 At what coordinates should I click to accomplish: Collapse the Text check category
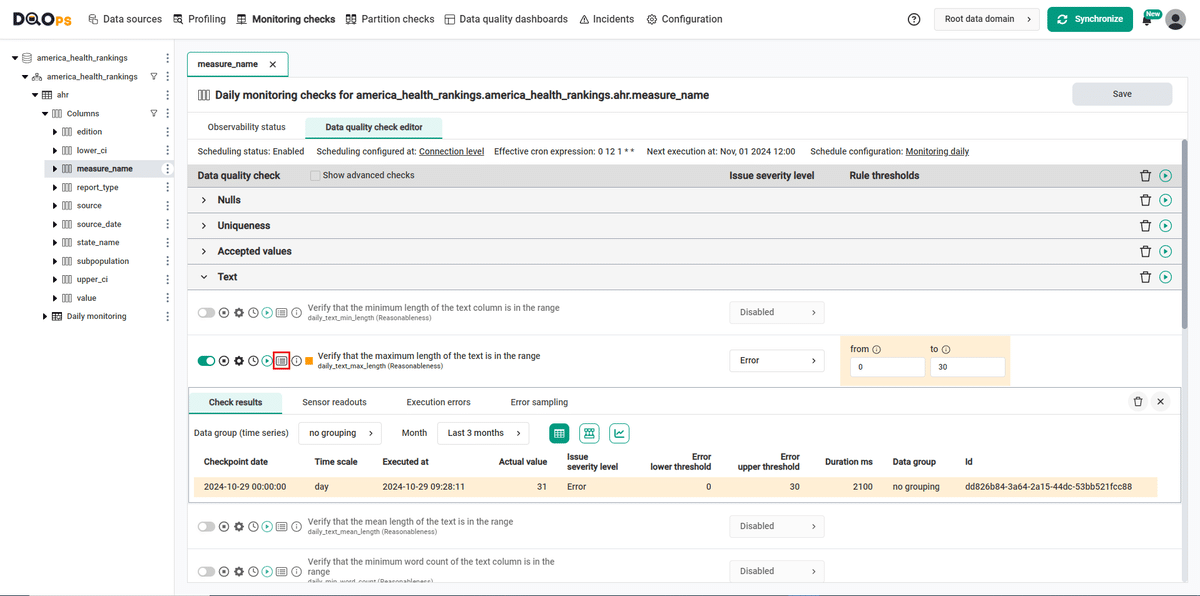pos(204,277)
